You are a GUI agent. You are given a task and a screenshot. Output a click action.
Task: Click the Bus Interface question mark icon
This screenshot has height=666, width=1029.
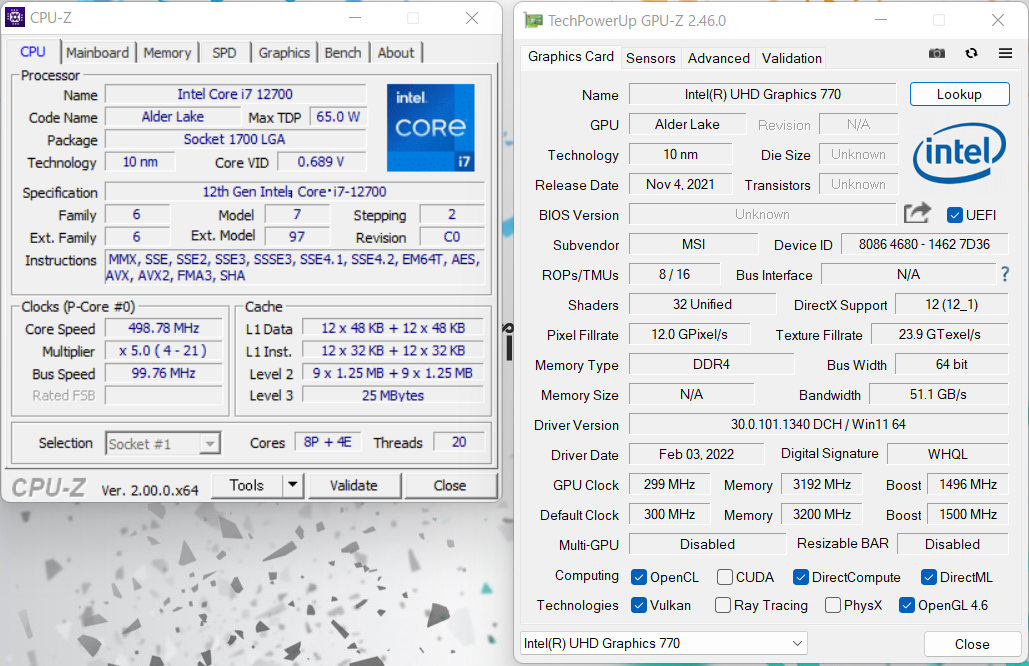click(1004, 274)
